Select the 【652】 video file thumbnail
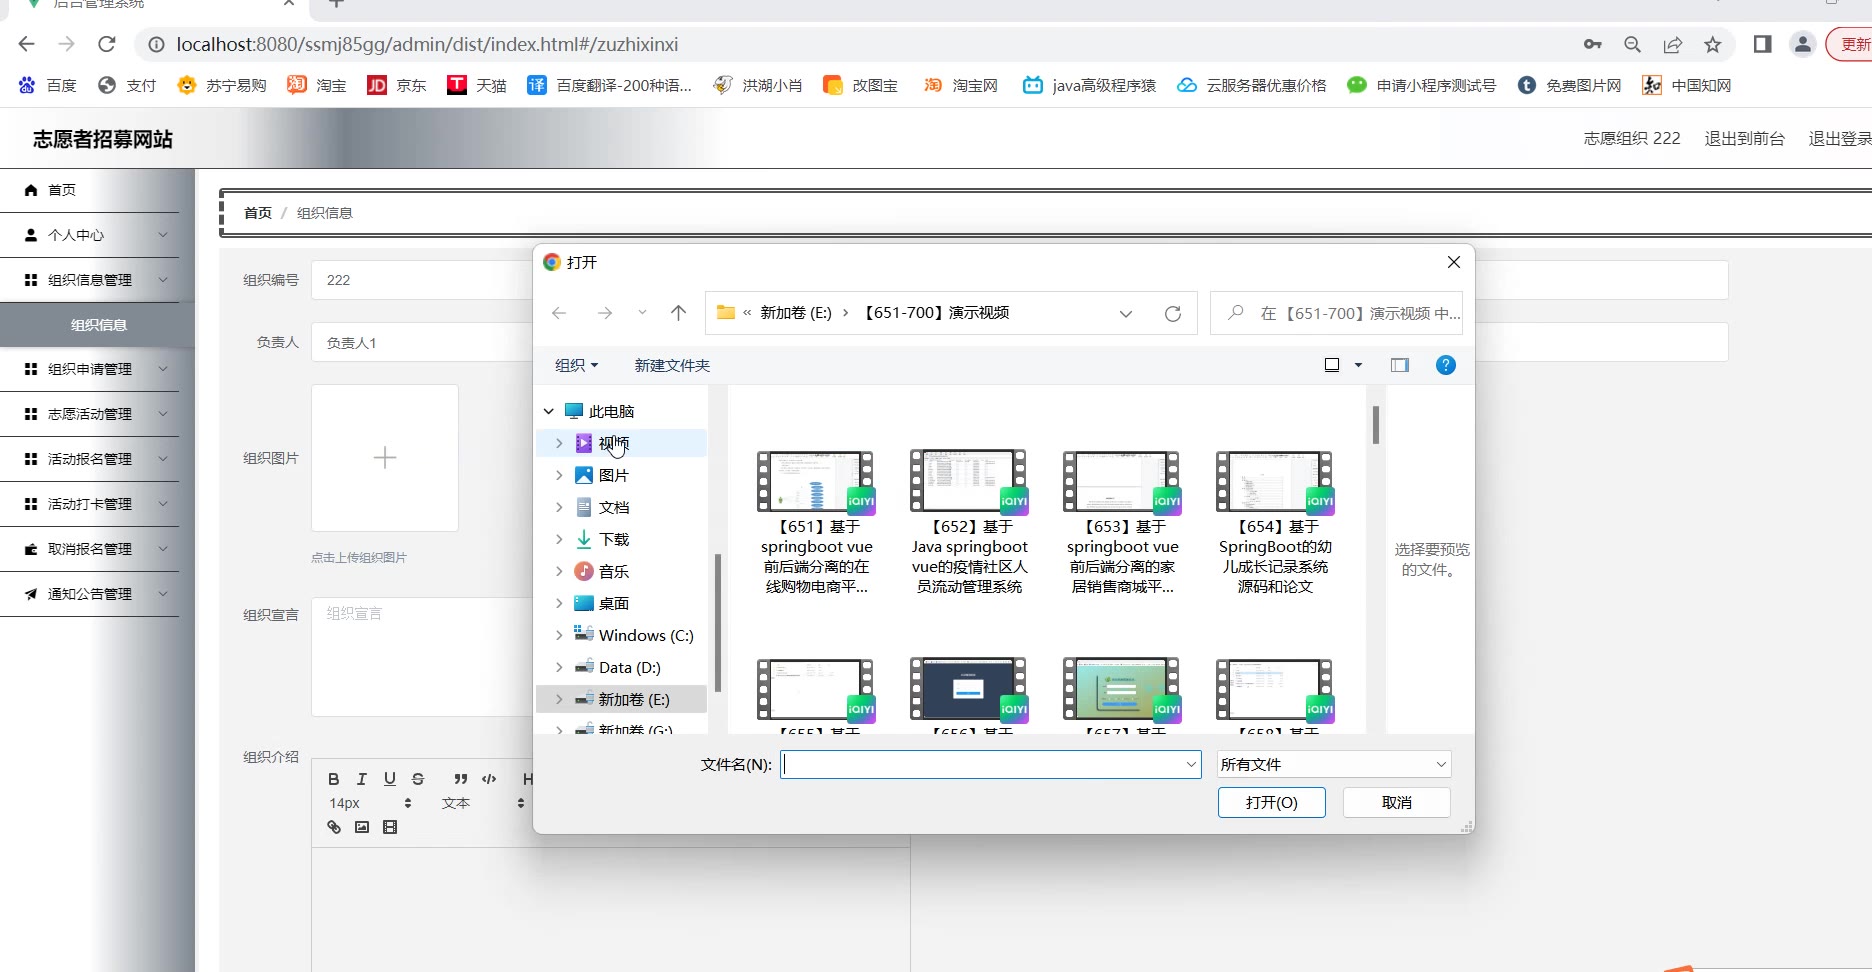This screenshot has height=972, width=1872. click(968, 482)
